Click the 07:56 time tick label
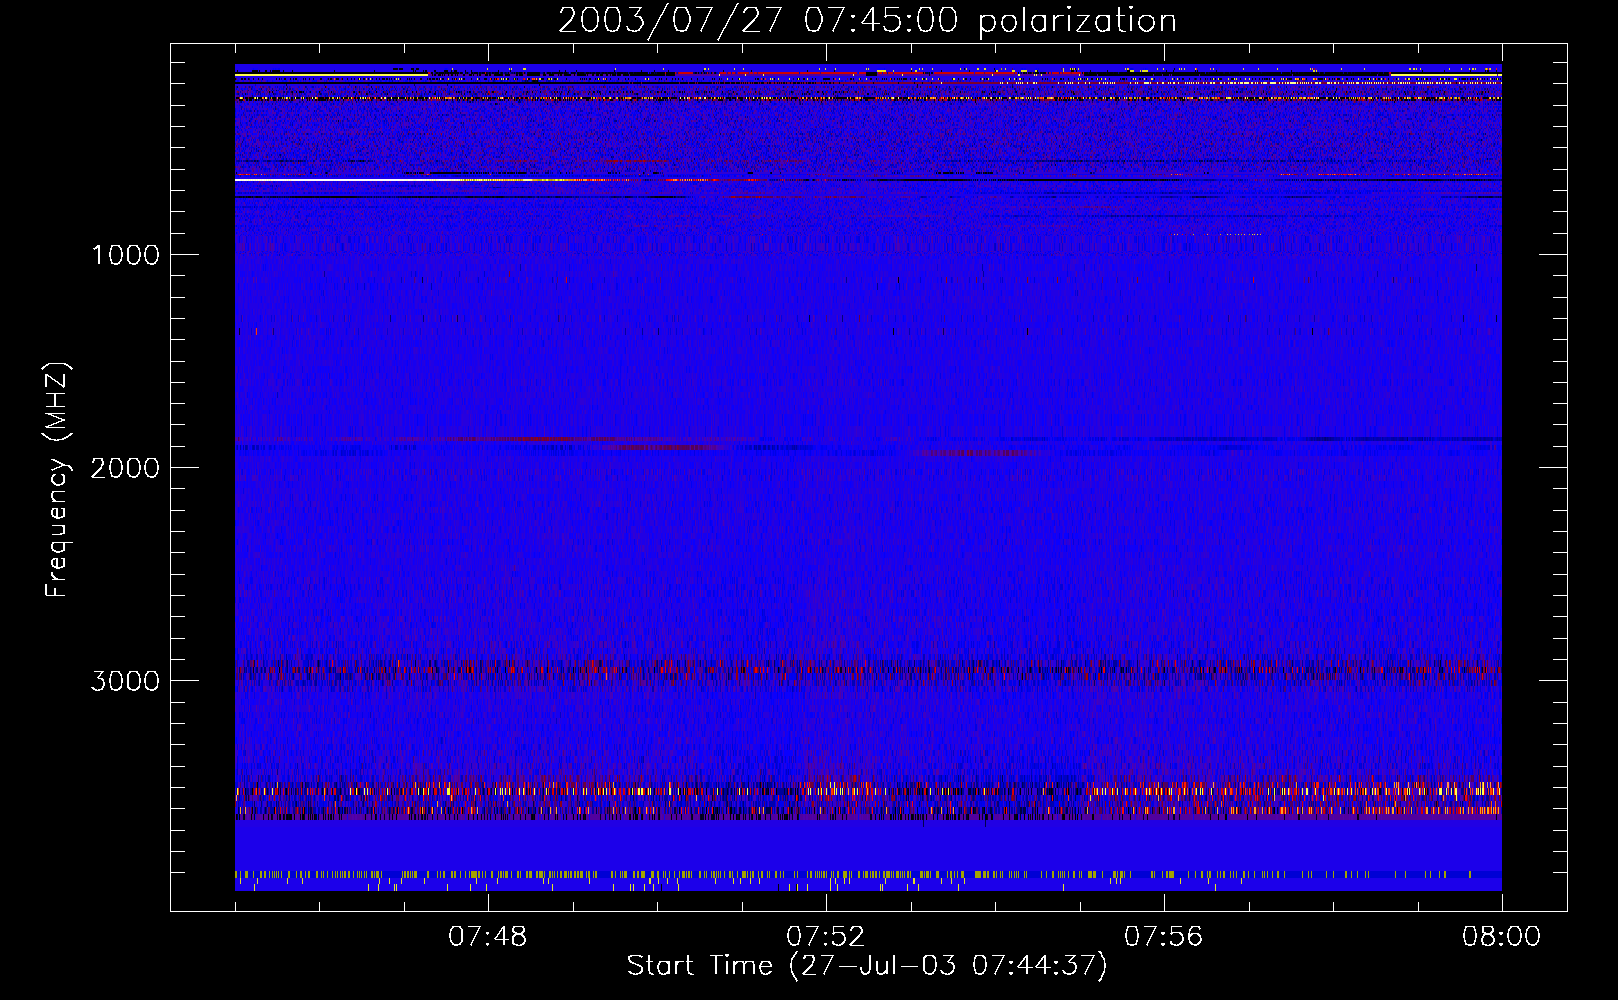The height and width of the screenshot is (1000, 1618). click(x=1164, y=937)
